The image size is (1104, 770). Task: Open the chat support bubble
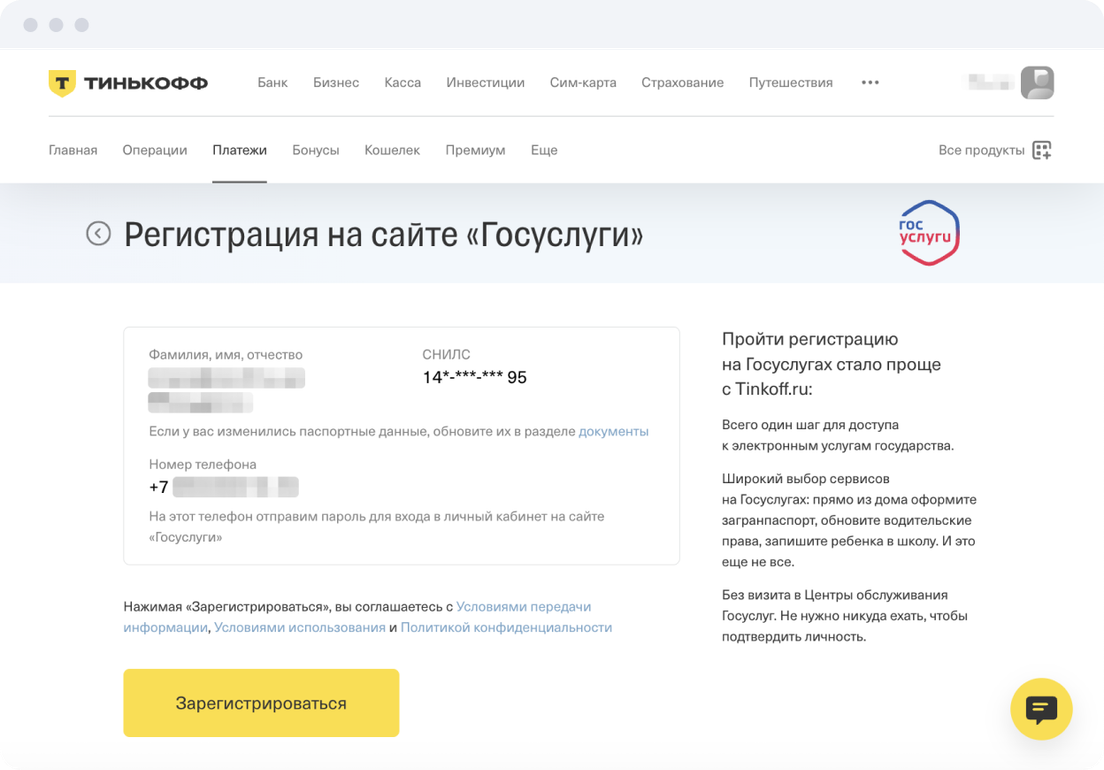pyautogui.click(x=1041, y=709)
